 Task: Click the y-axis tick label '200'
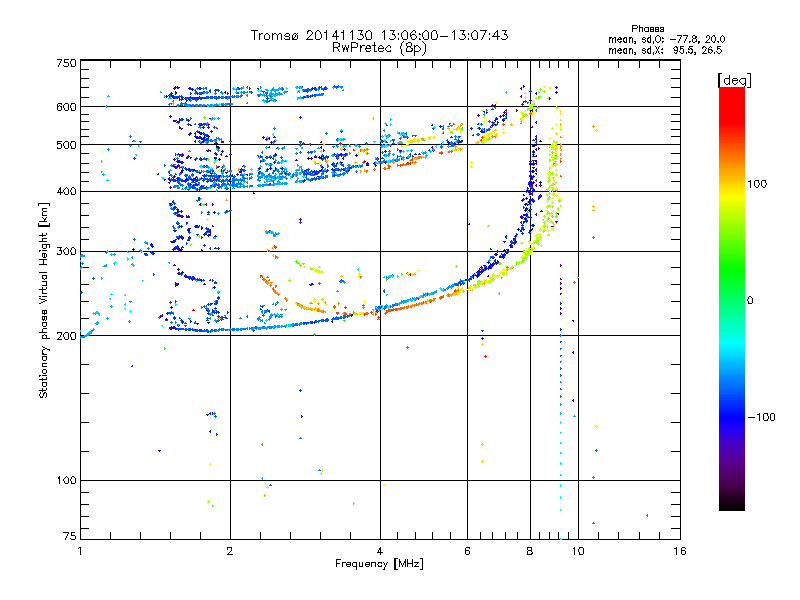pyautogui.click(x=66, y=336)
